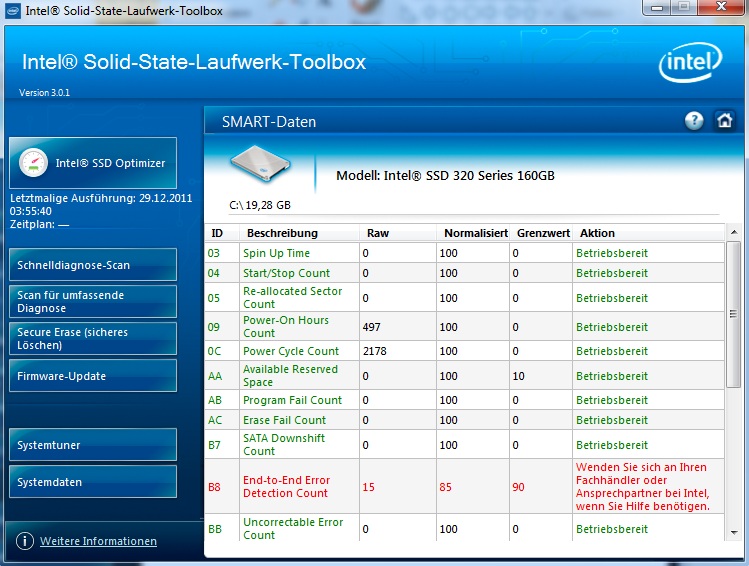Click the red dealer contact warning text

click(642, 487)
